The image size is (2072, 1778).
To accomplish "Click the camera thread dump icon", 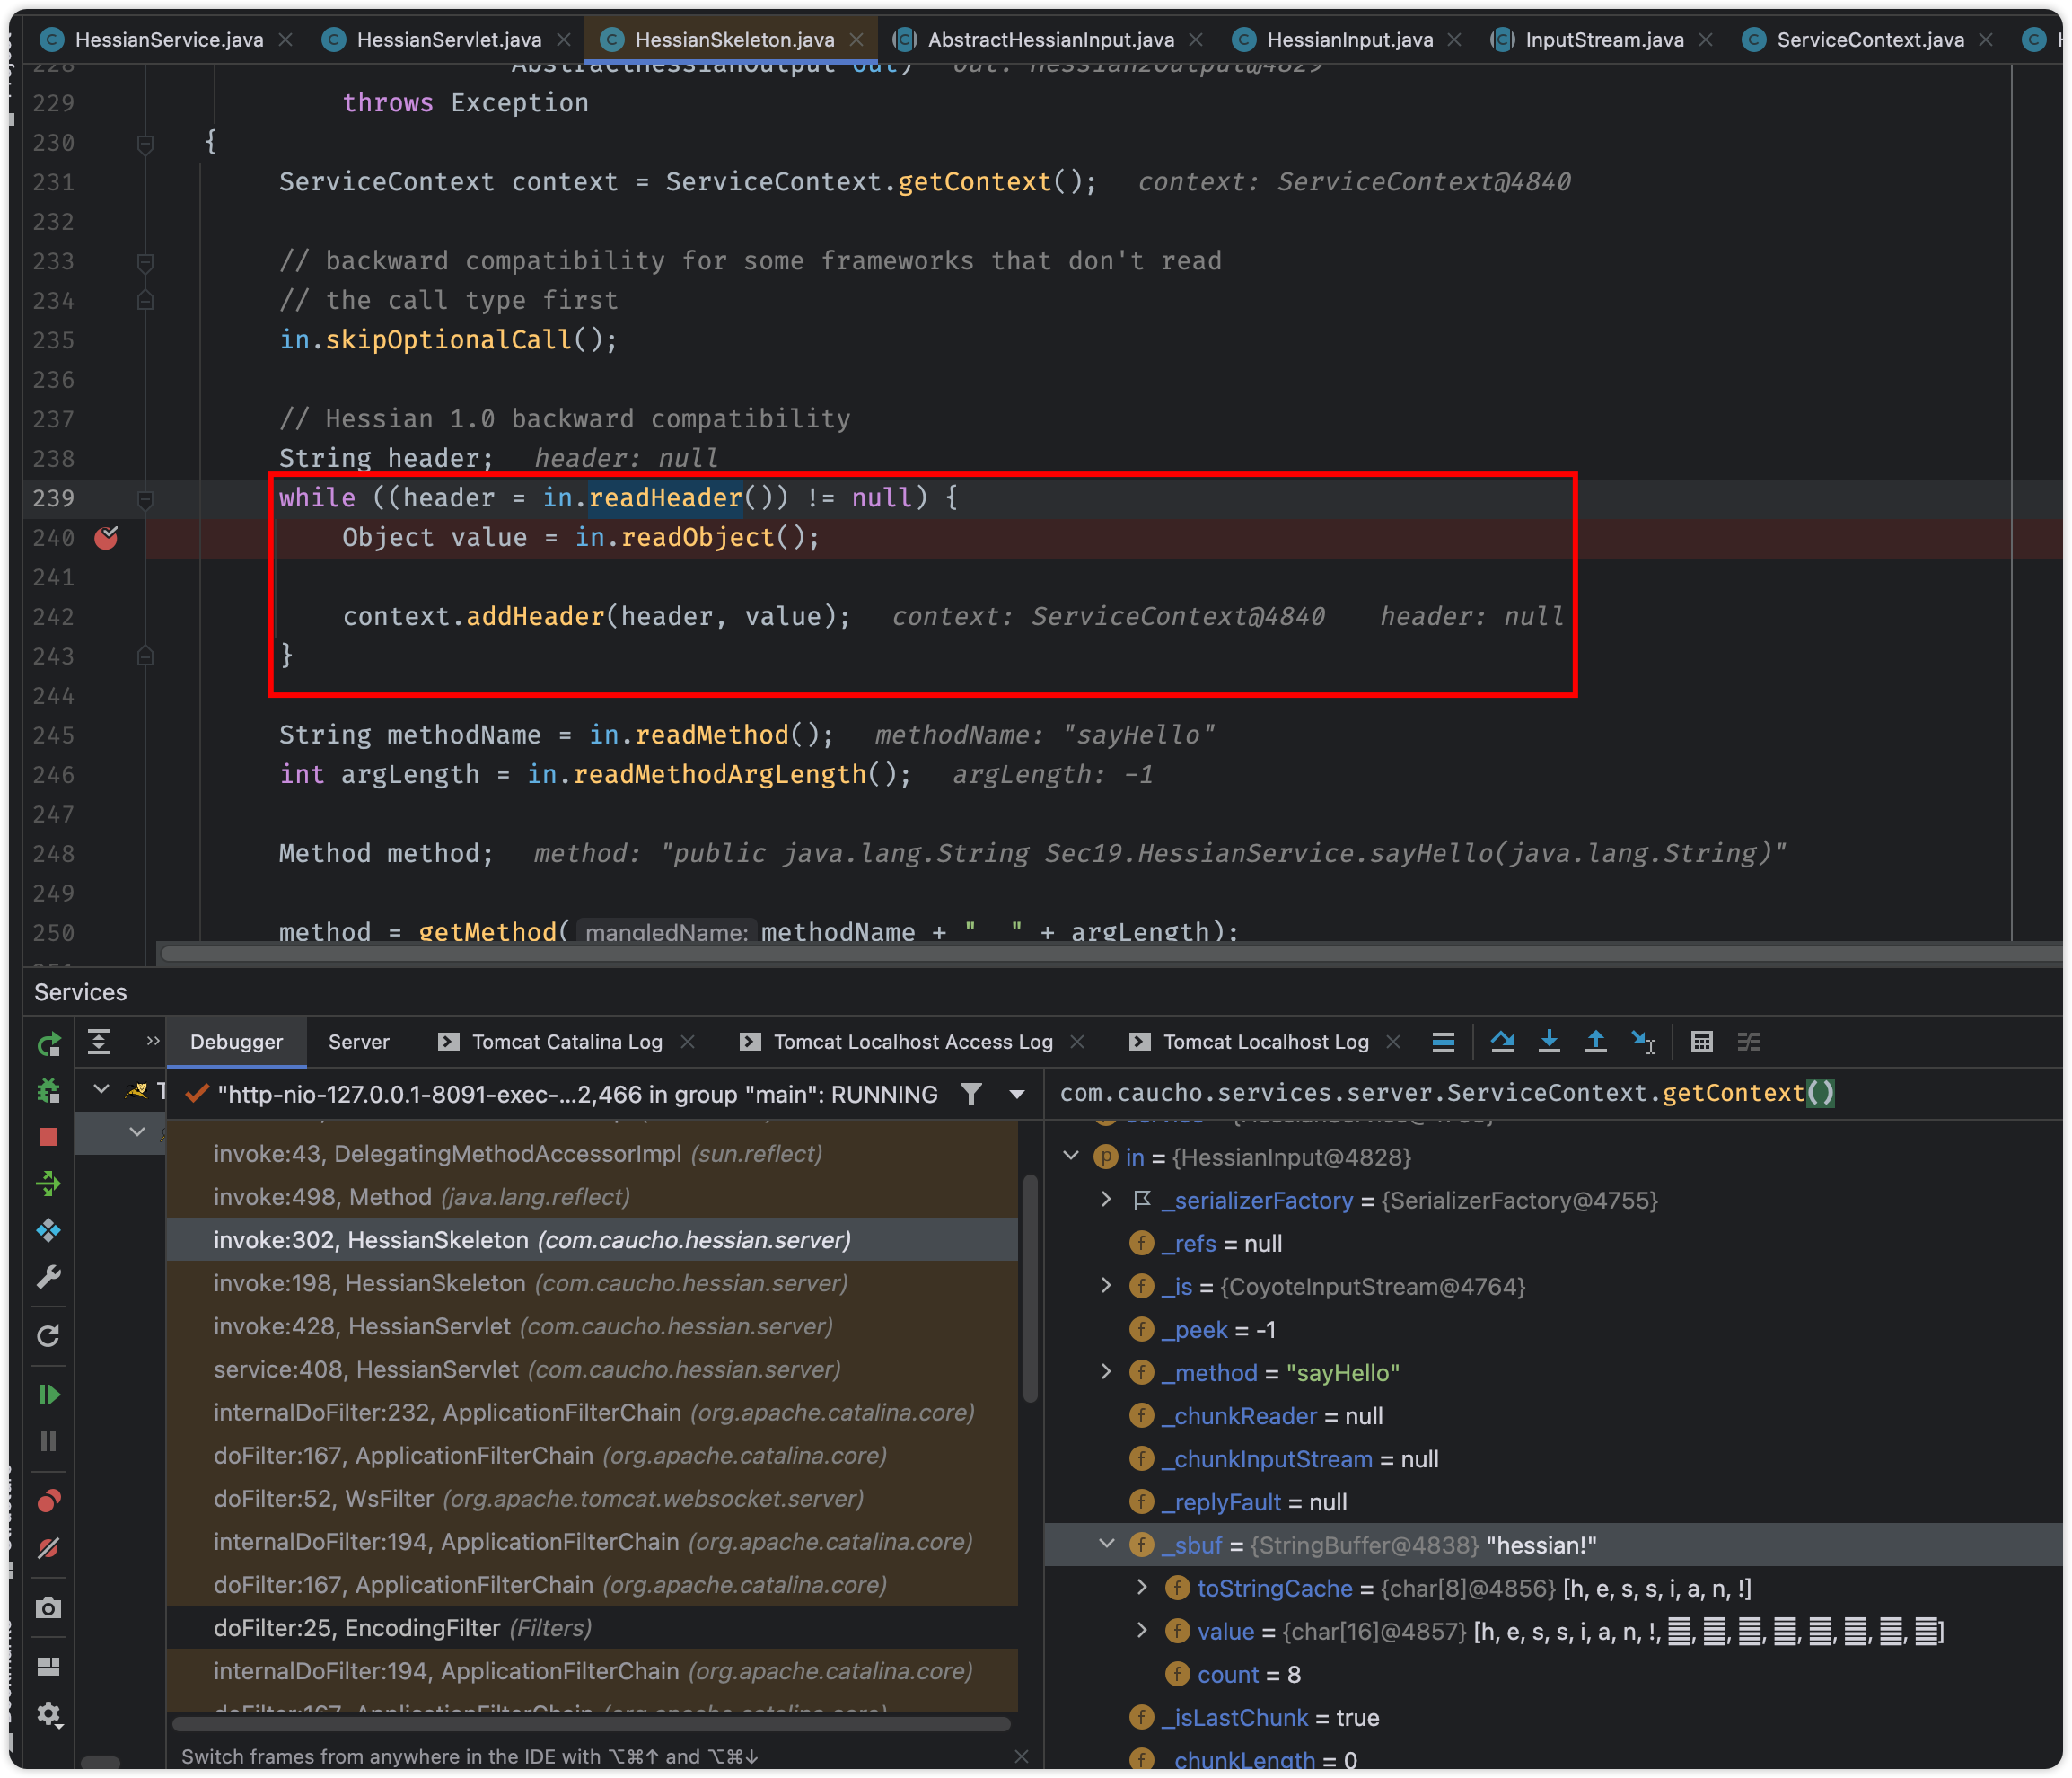I will (48, 1608).
